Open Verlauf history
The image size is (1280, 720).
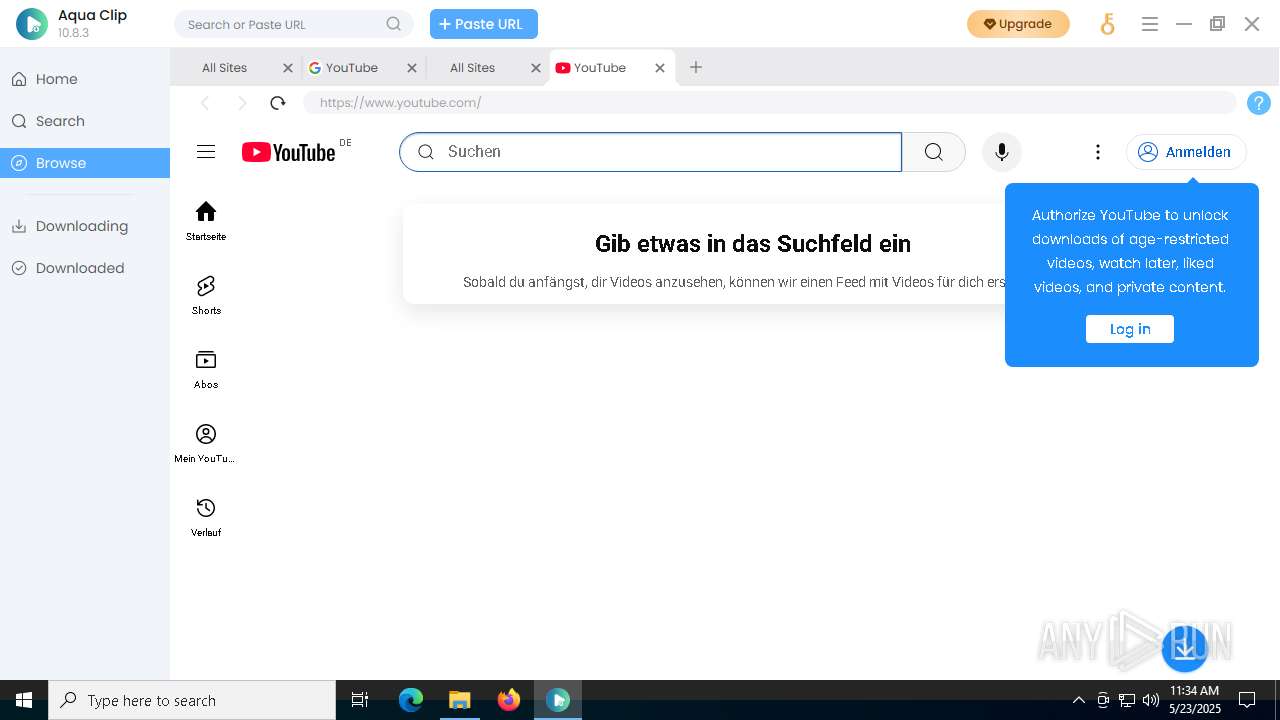pos(206,517)
